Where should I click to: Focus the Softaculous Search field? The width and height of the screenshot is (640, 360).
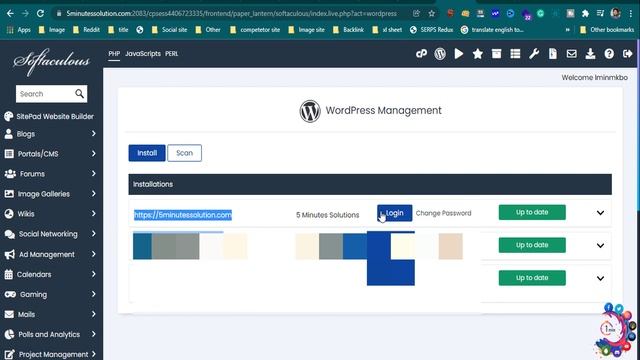click(45, 94)
